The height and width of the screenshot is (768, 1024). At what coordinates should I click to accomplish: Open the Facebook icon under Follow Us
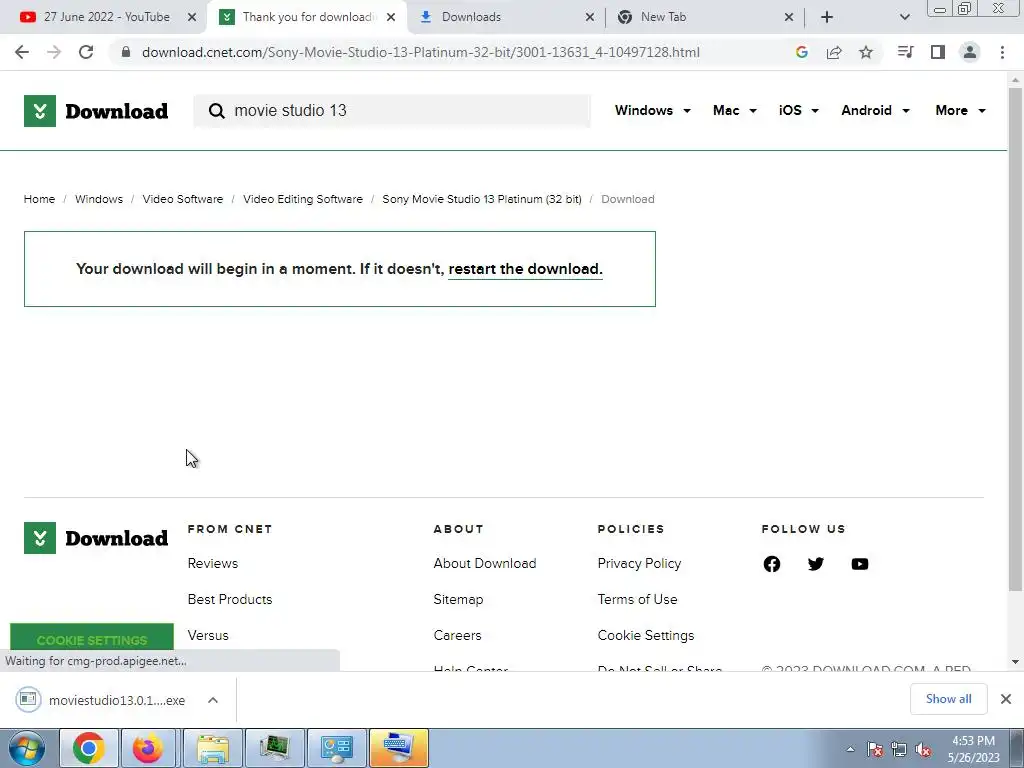click(x=771, y=564)
